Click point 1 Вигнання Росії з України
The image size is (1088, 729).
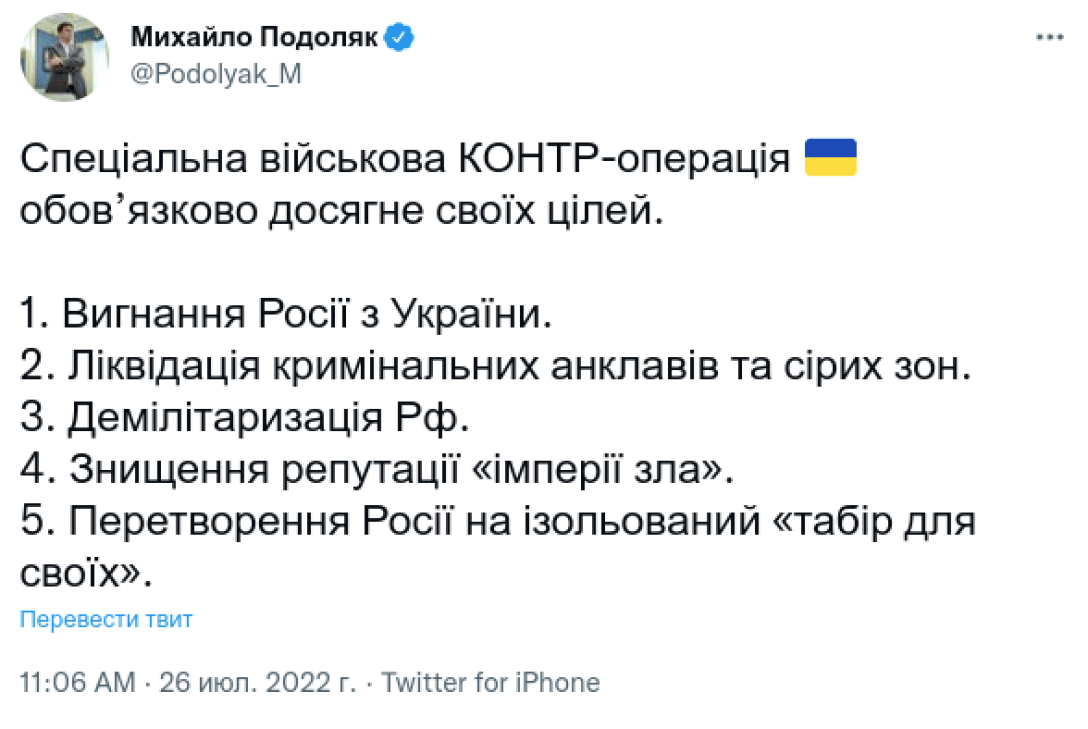click(x=286, y=316)
